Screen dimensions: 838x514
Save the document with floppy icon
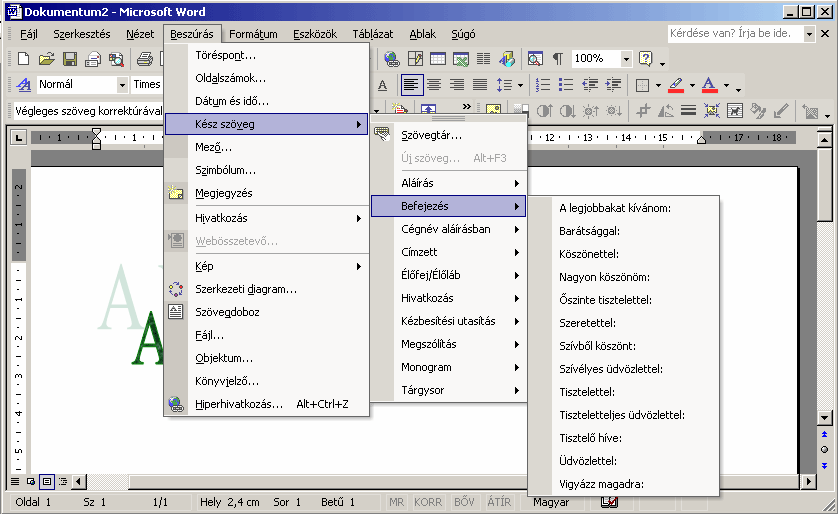tap(70, 59)
